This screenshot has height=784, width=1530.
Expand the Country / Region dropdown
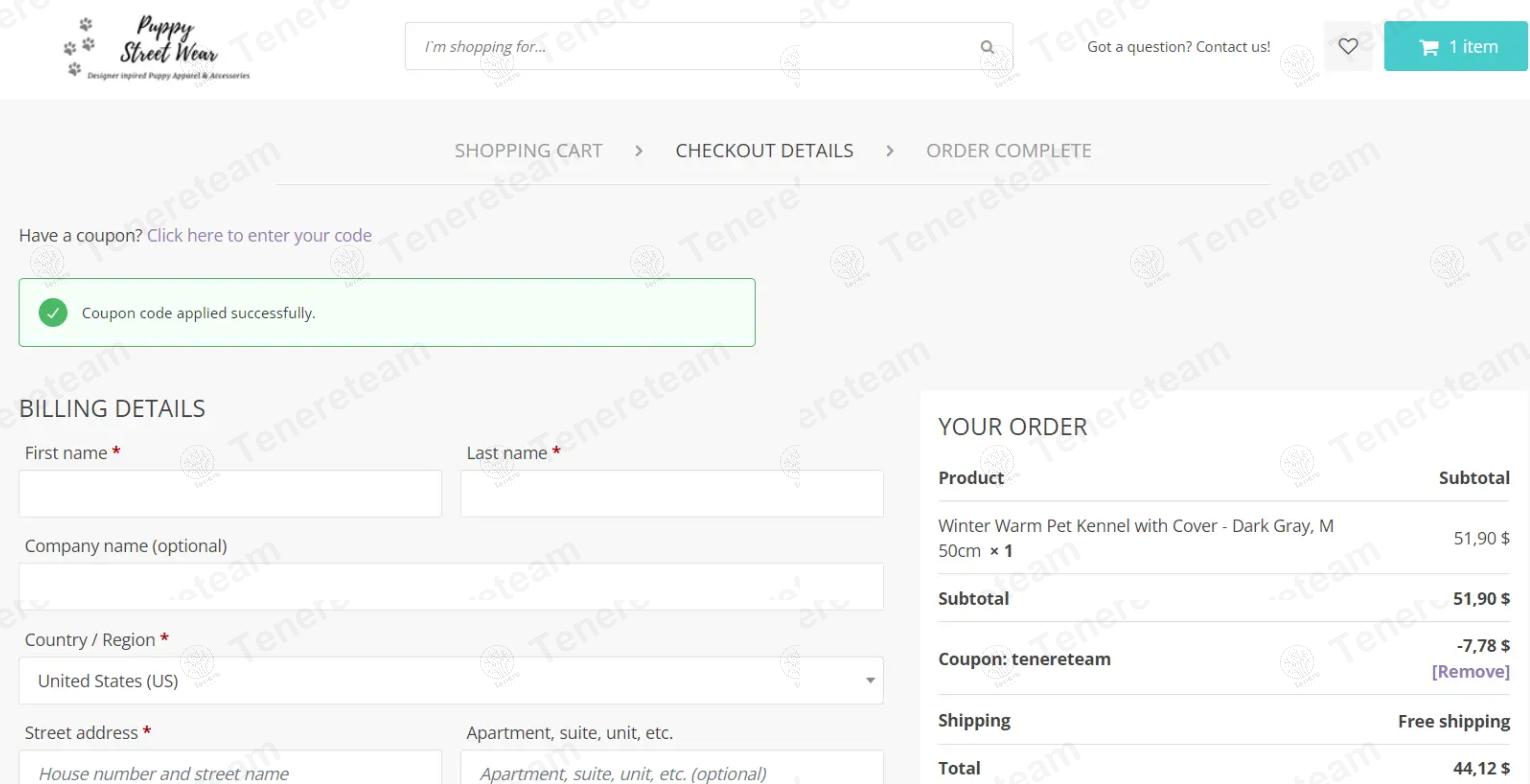pyautogui.click(x=451, y=681)
